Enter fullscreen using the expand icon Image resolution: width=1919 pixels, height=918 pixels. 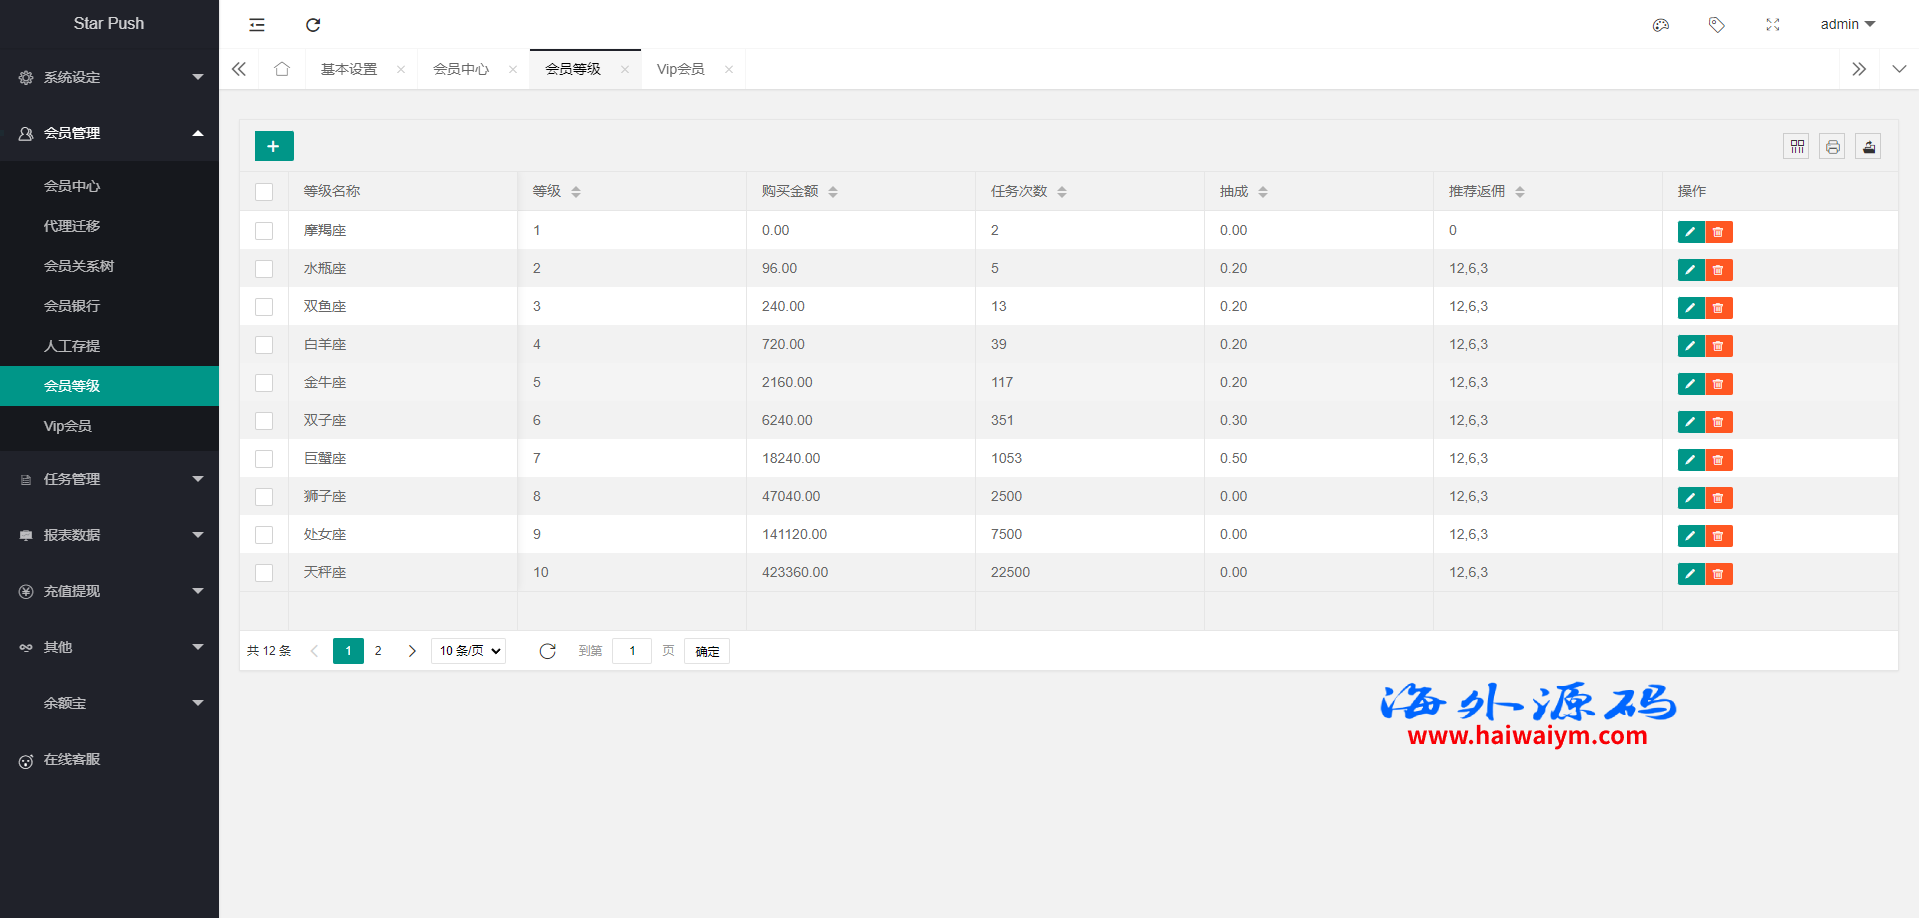pos(1772,25)
